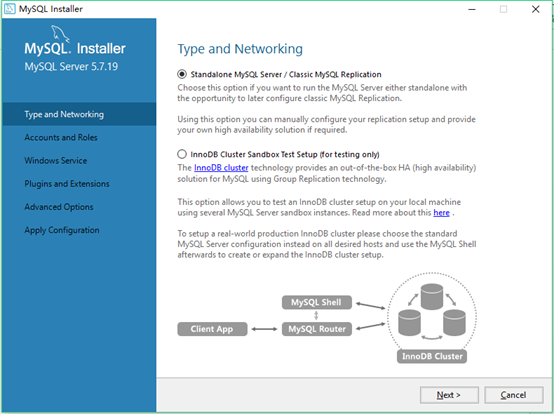Click the Next button
The width and height of the screenshot is (554, 414).
449,395
